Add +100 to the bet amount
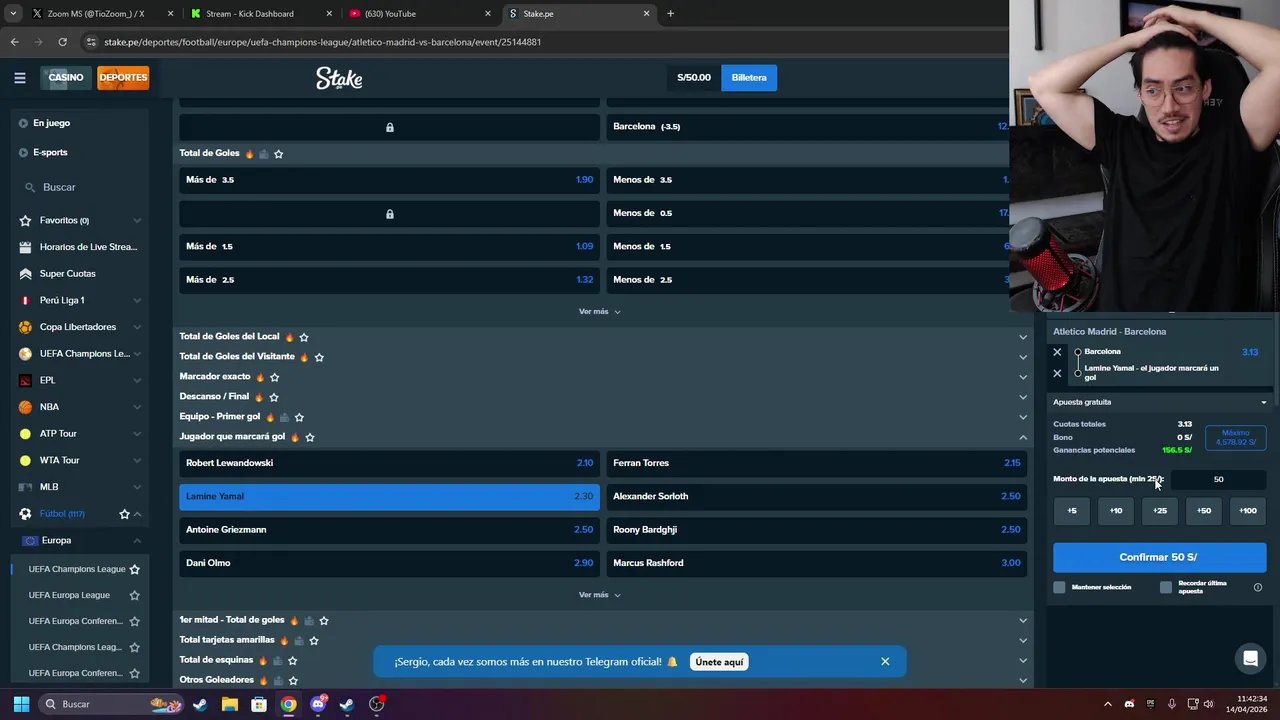 pos(1248,510)
